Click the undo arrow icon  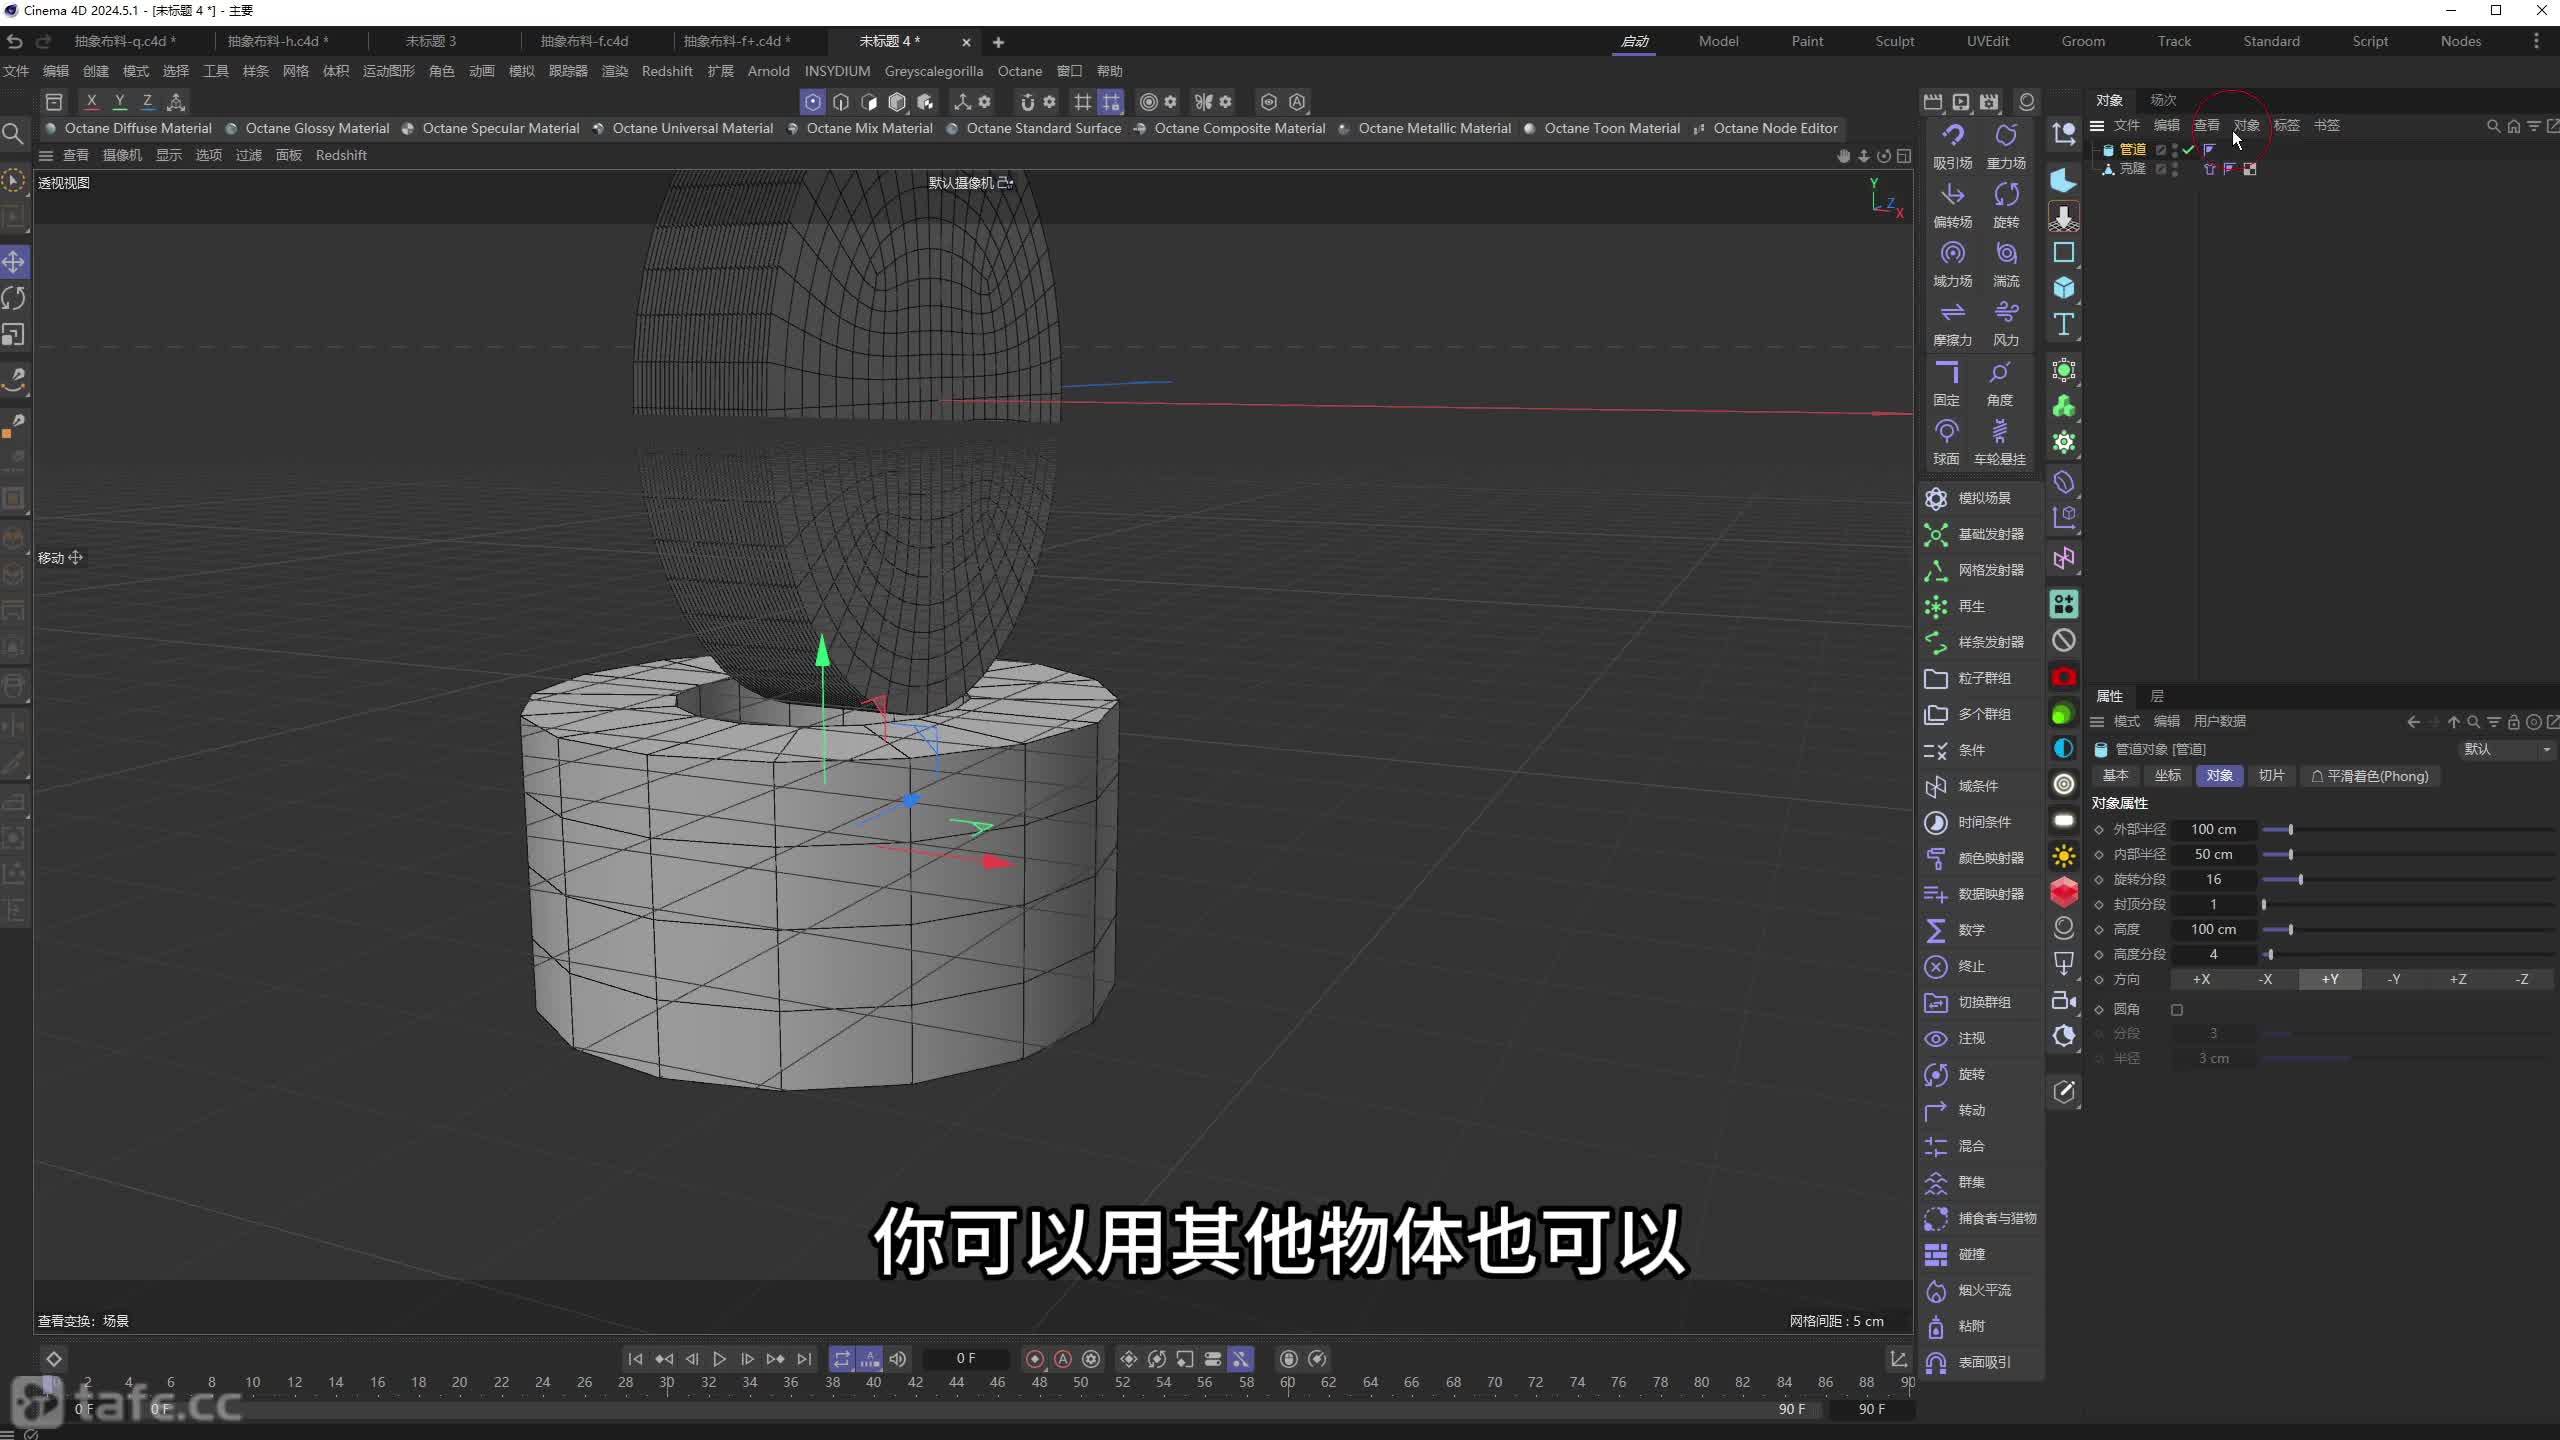click(14, 41)
